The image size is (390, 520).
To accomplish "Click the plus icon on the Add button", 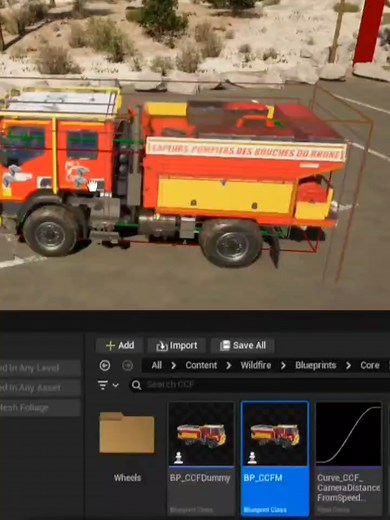I will click(110, 346).
